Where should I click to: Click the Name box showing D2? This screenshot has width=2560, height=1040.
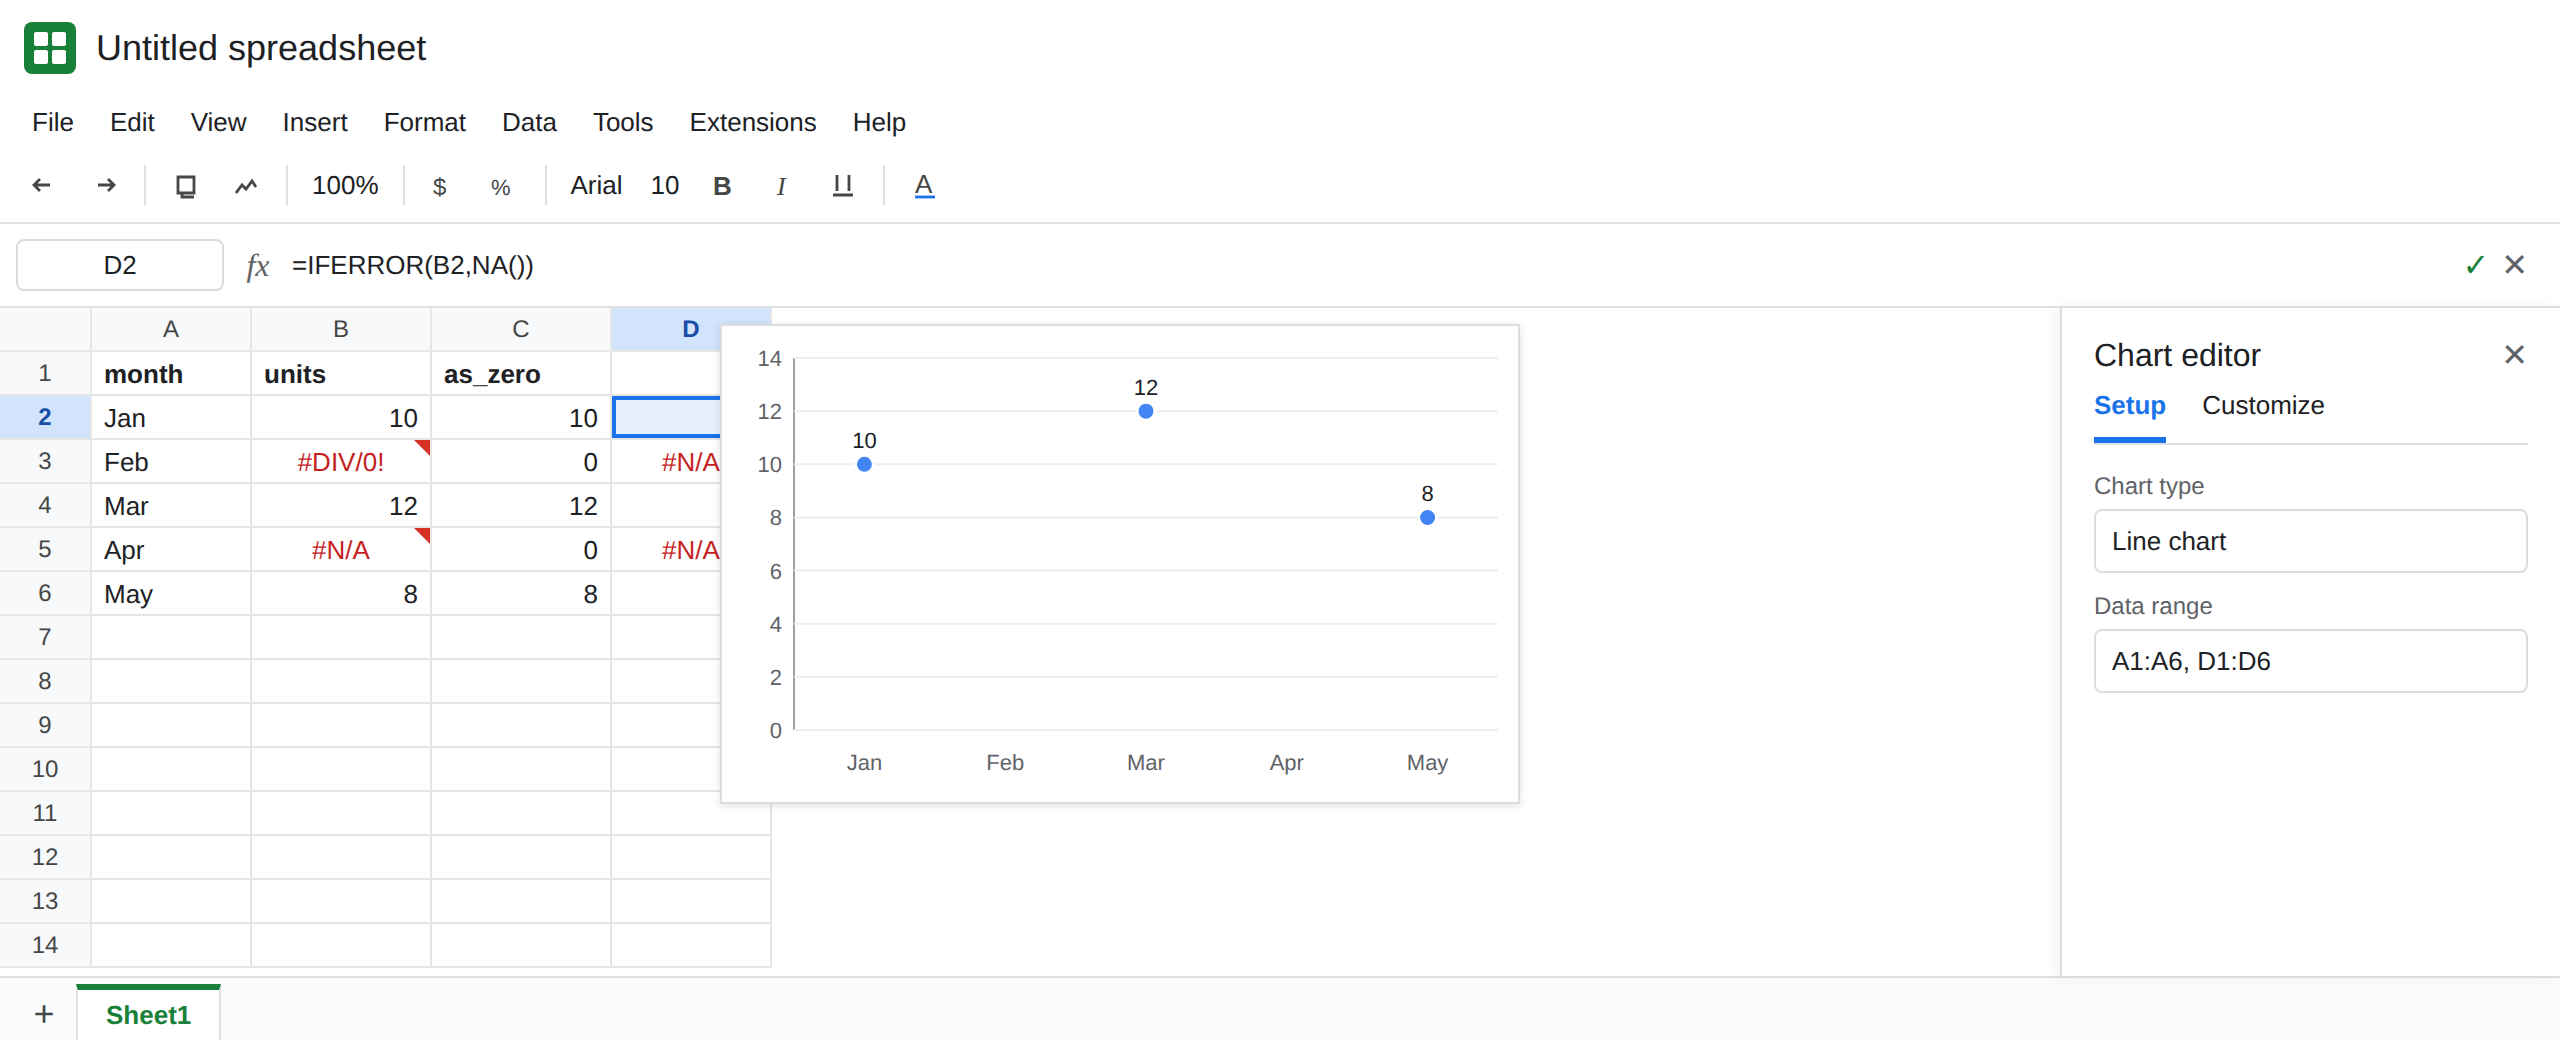(120, 265)
